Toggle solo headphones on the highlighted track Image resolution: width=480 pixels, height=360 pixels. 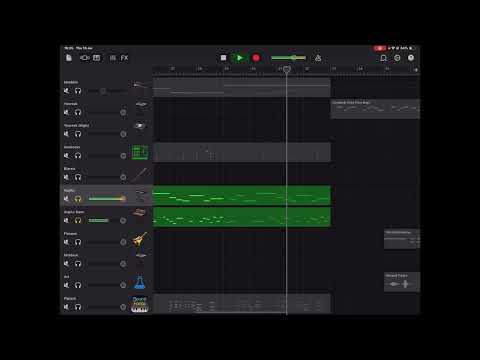coord(78,199)
